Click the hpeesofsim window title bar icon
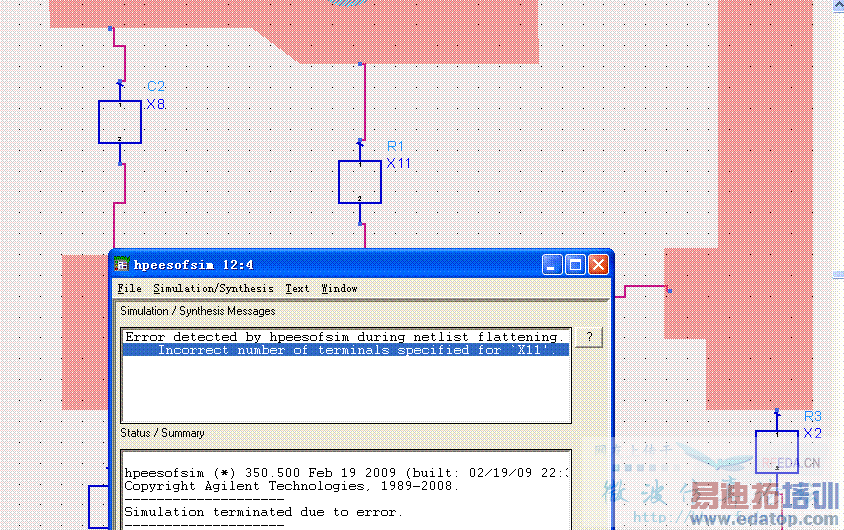This screenshot has width=844, height=530. [x=122, y=264]
